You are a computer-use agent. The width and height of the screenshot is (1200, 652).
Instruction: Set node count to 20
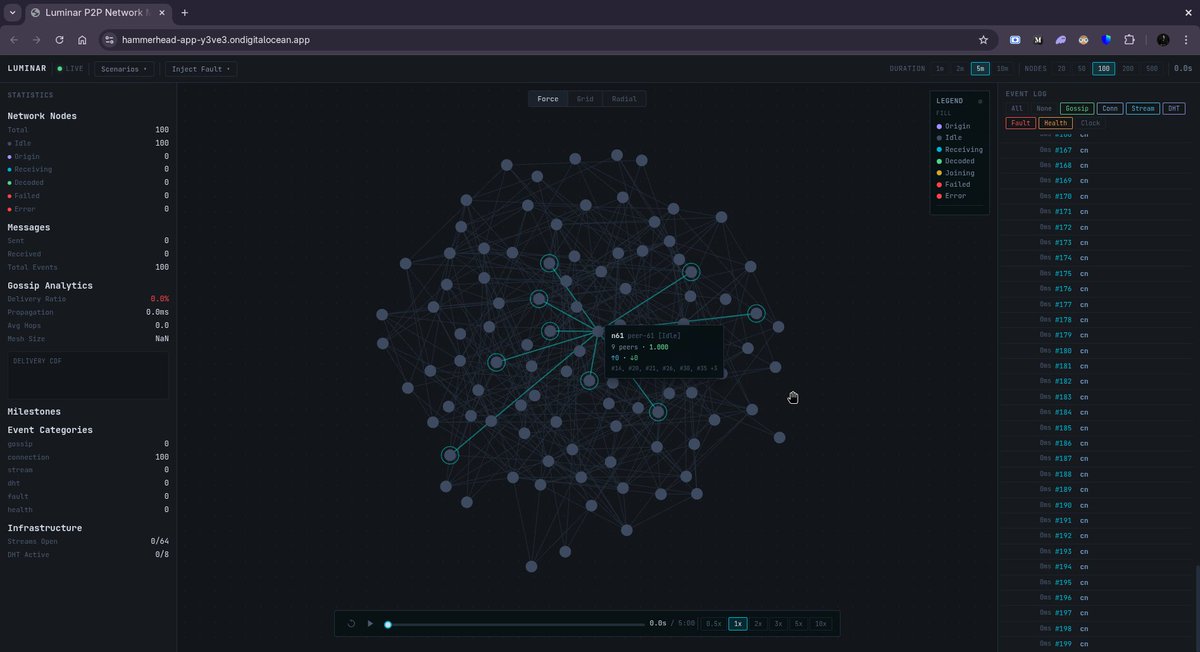pos(1061,69)
